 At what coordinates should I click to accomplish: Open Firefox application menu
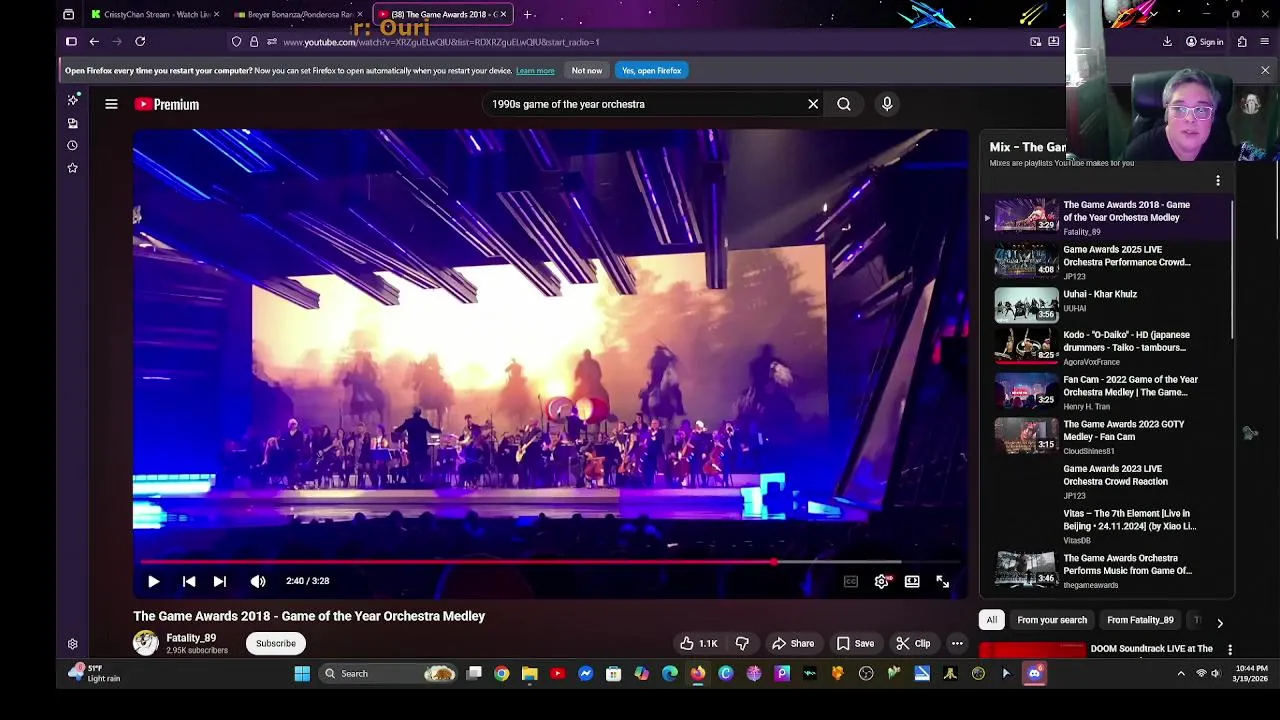coord(1265,42)
